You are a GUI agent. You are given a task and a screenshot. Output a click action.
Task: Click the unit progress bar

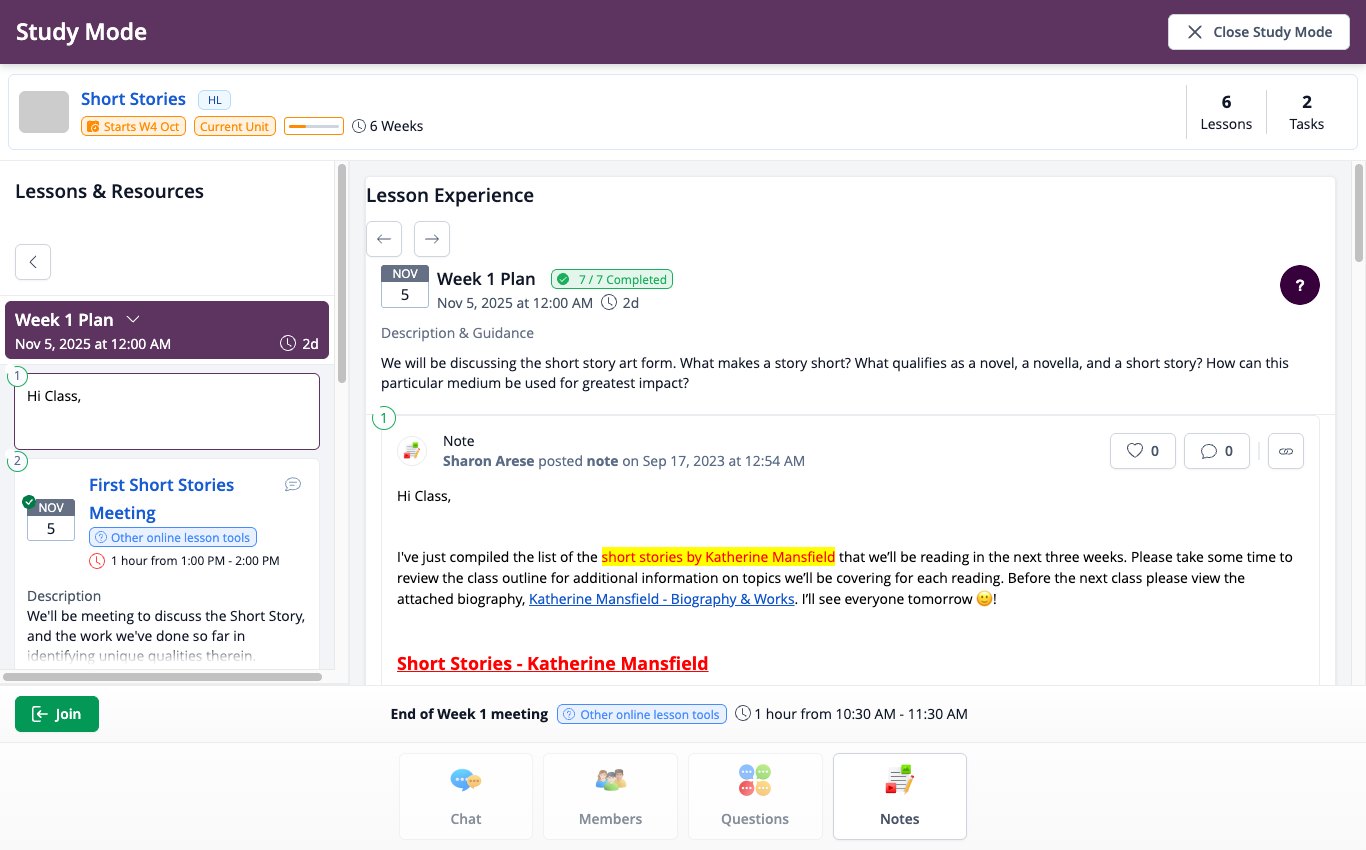click(313, 126)
